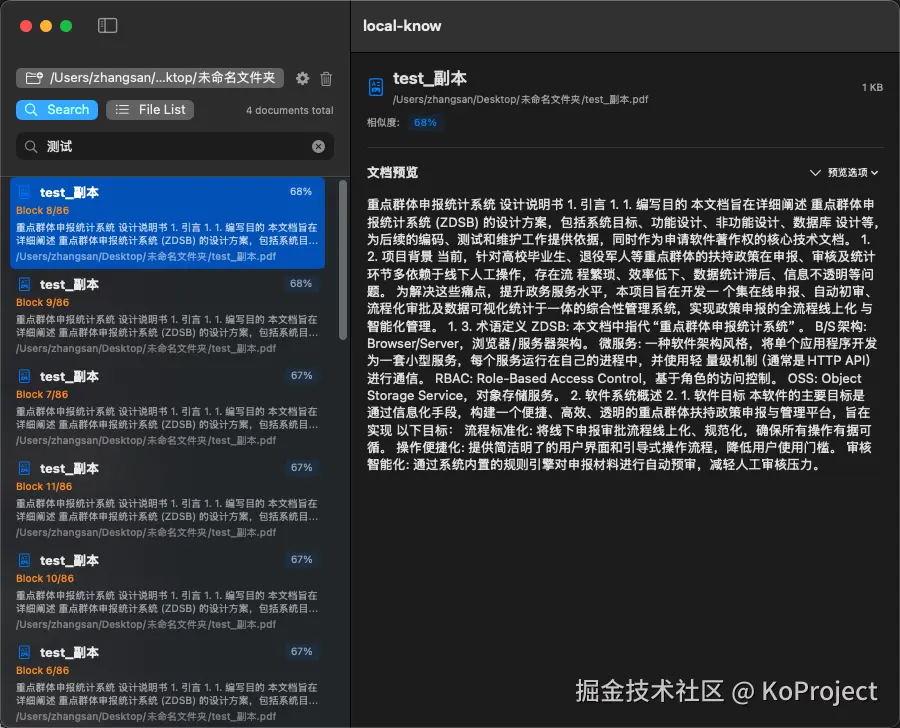Screen dimensions: 900x728
Task: Click the 4 documents total label
Action: click(291, 110)
